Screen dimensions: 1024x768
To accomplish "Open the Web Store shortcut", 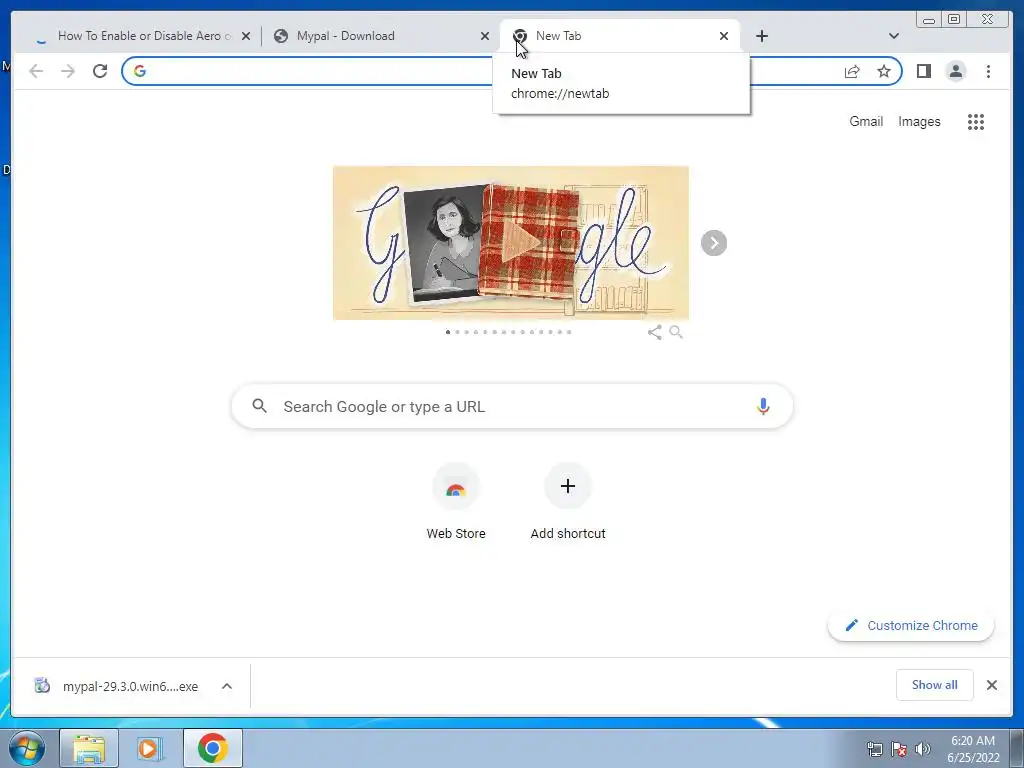I will click(x=456, y=502).
